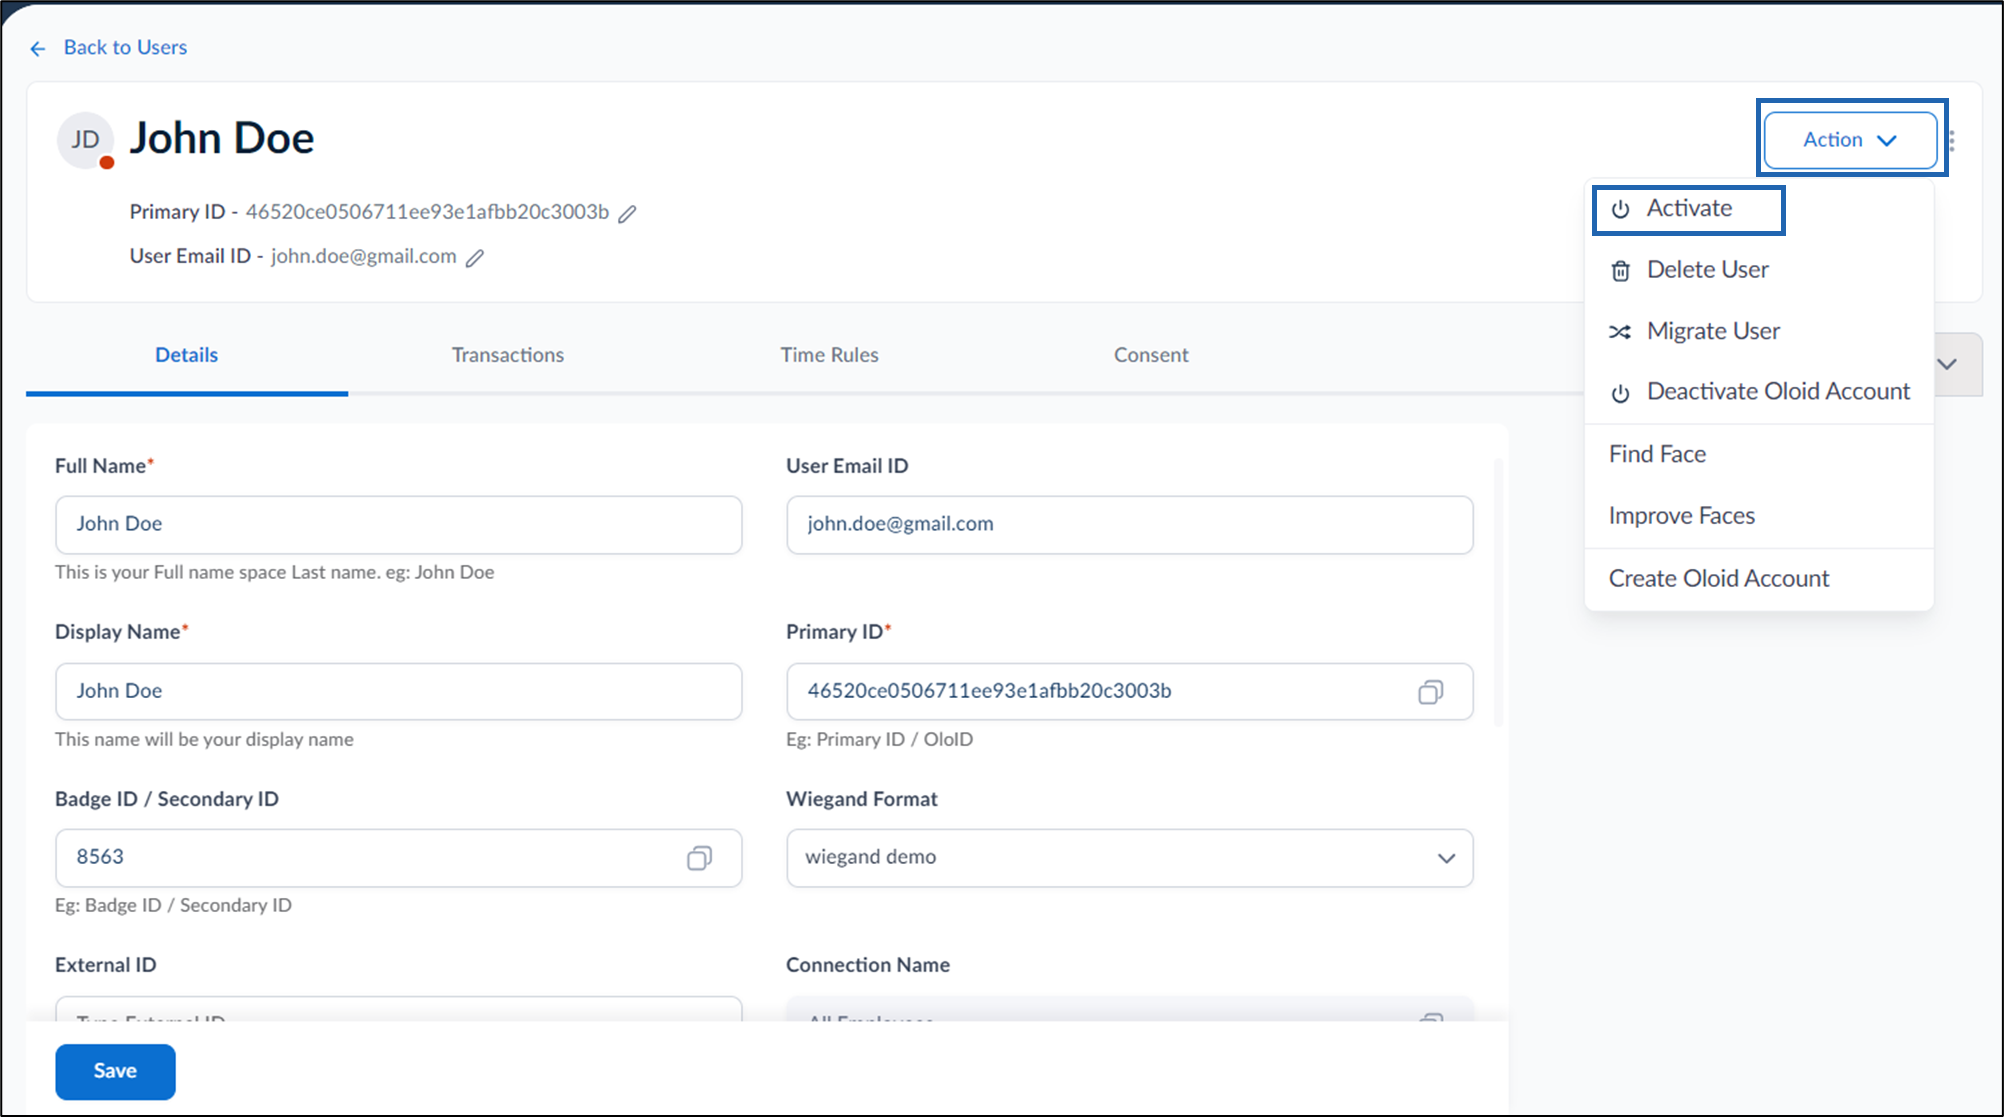Edit User Email ID using the pencil icon
2004x1117 pixels.
coord(475,258)
